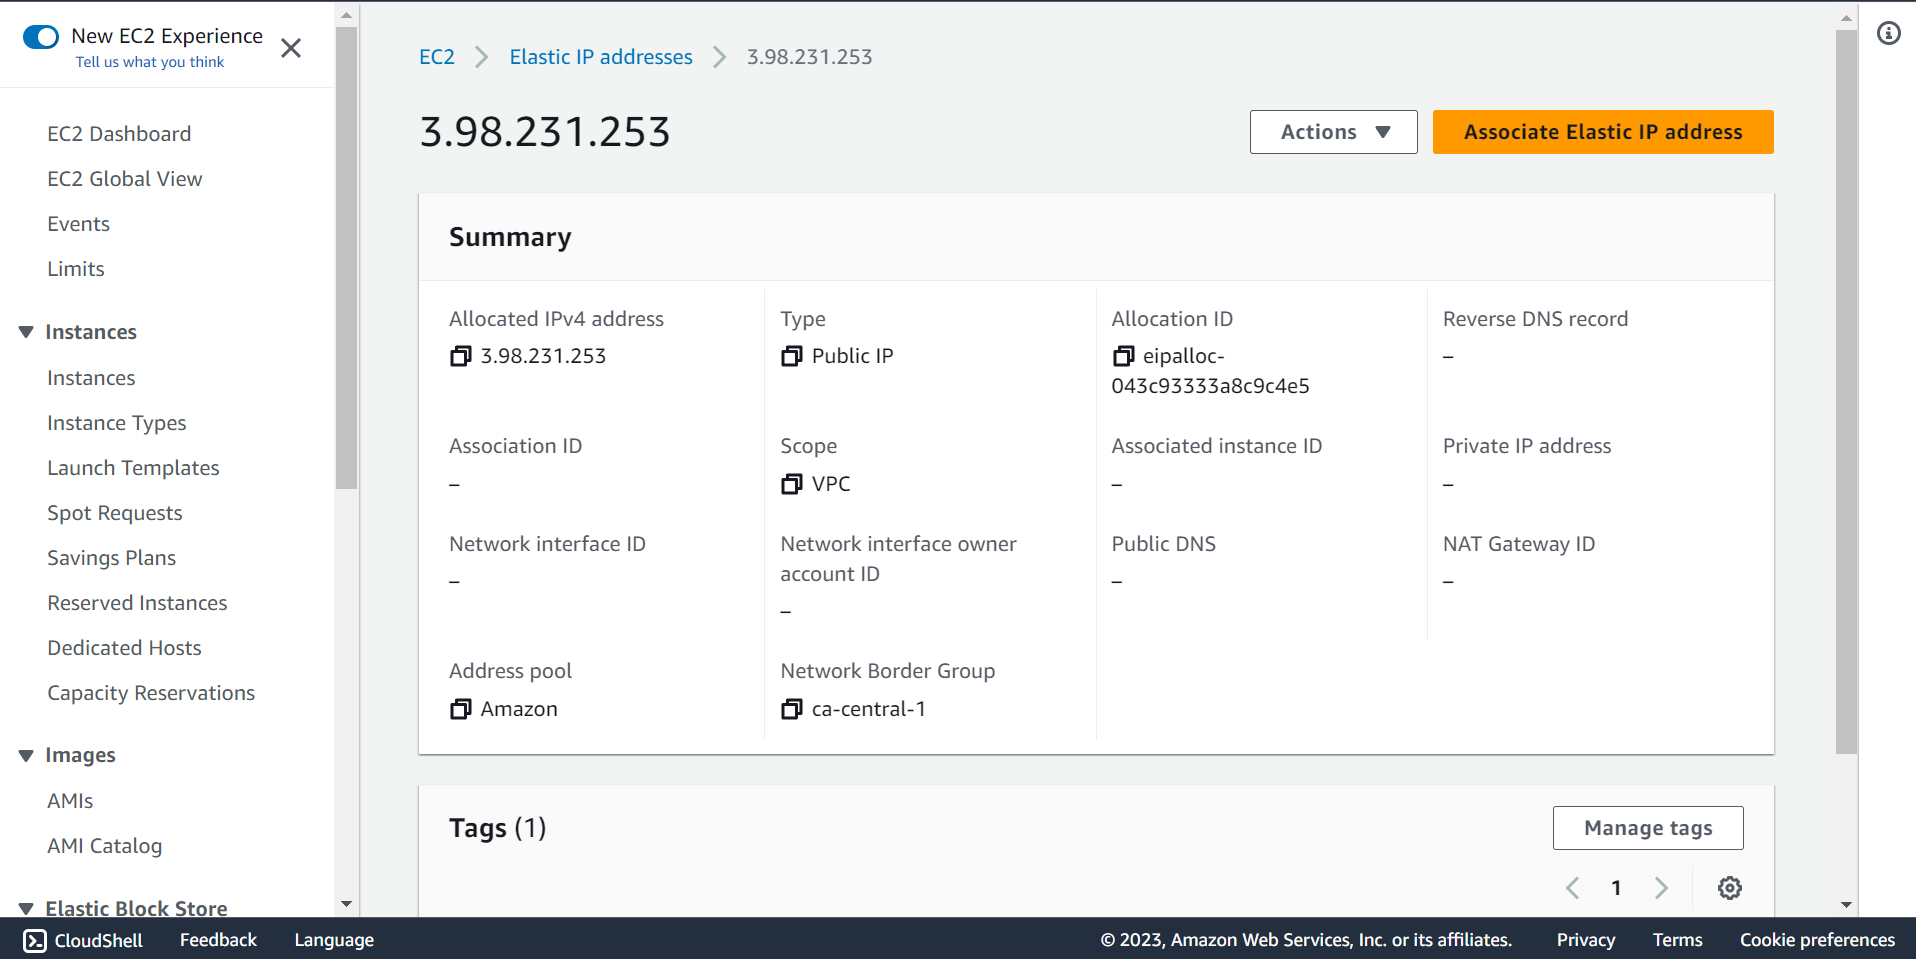Toggle the New EC2 Experience switch
The width and height of the screenshot is (1916, 959).
(41, 37)
